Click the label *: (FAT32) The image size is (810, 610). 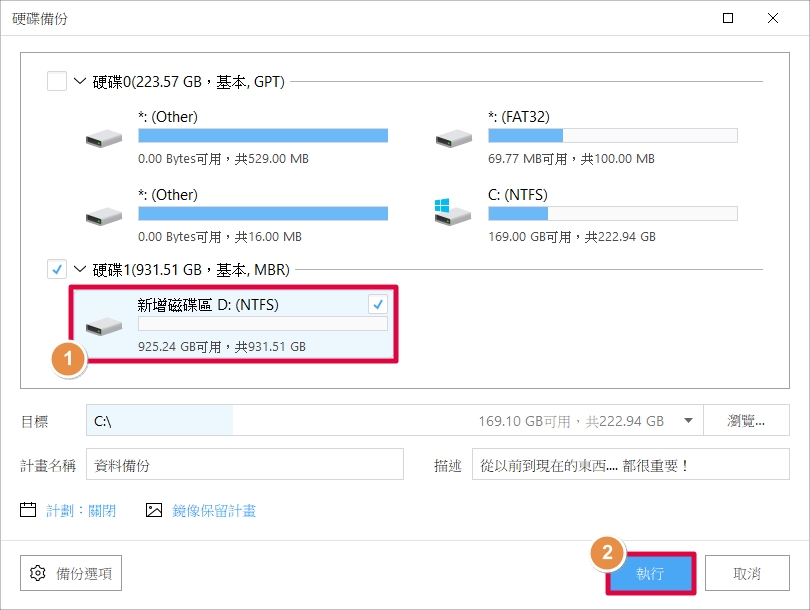click(x=519, y=117)
